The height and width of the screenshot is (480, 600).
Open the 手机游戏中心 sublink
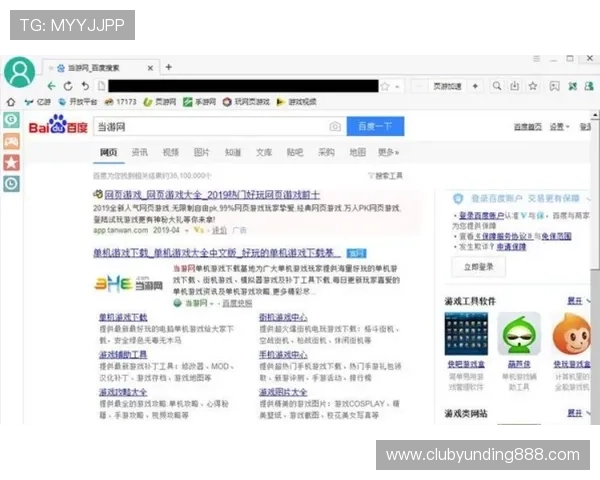point(283,355)
